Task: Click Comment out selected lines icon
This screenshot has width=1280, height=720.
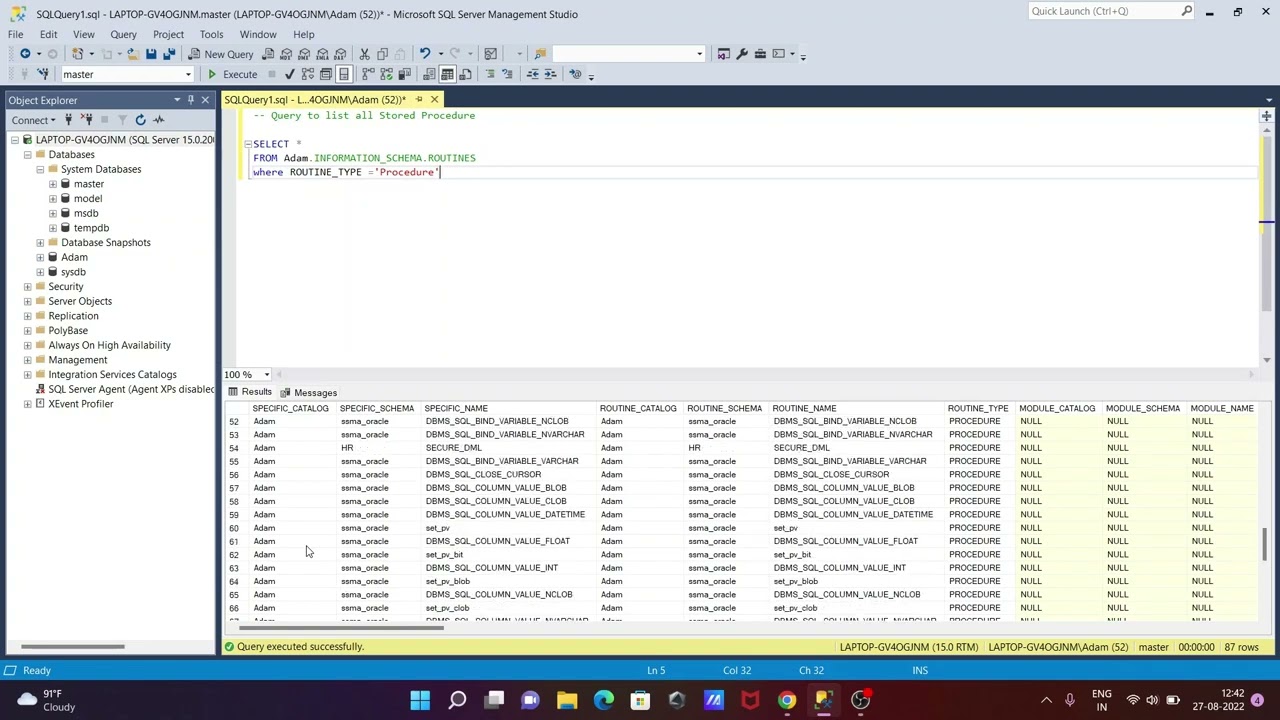Action: [x=490, y=74]
